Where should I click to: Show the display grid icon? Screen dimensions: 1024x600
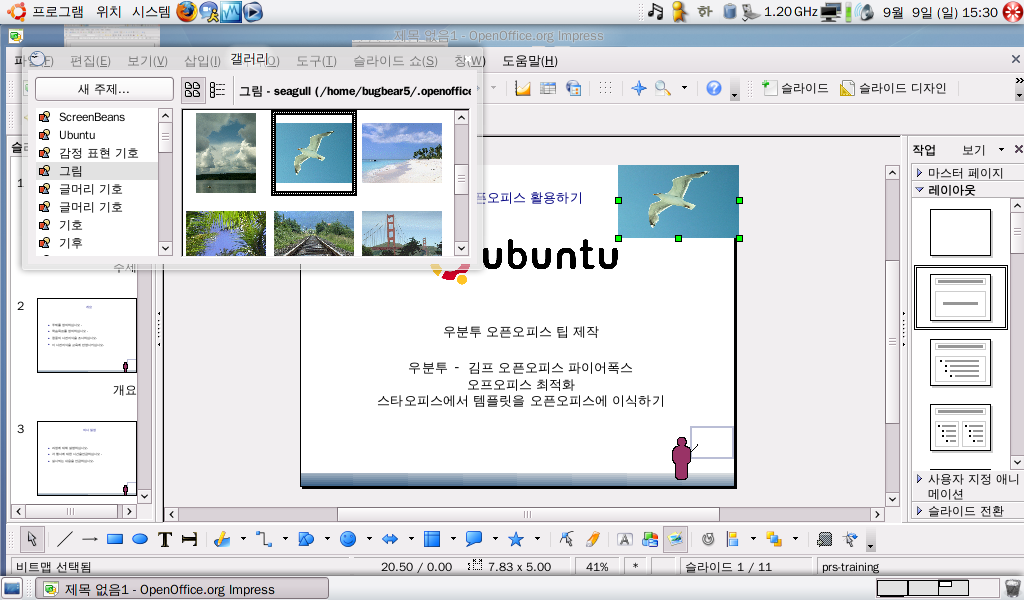click(x=605, y=88)
